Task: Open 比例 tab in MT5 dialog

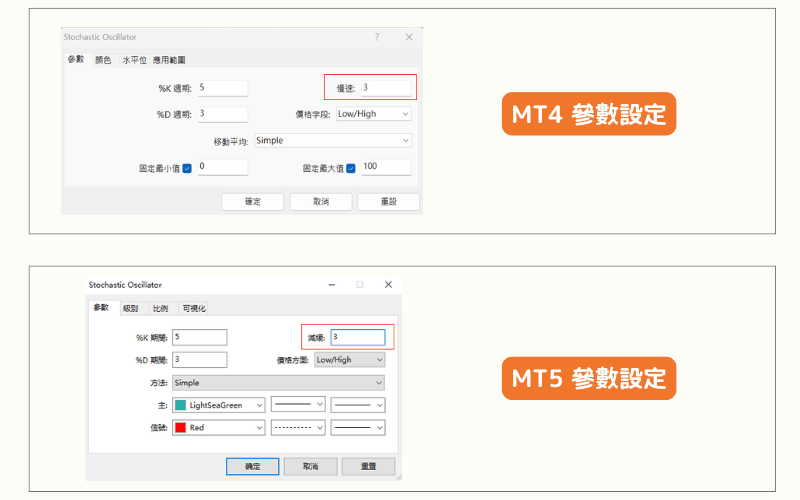Action: coord(160,308)
